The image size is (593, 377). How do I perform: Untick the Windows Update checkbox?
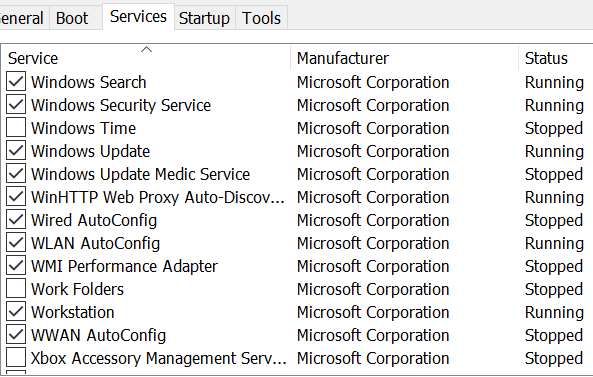point(16,150)
